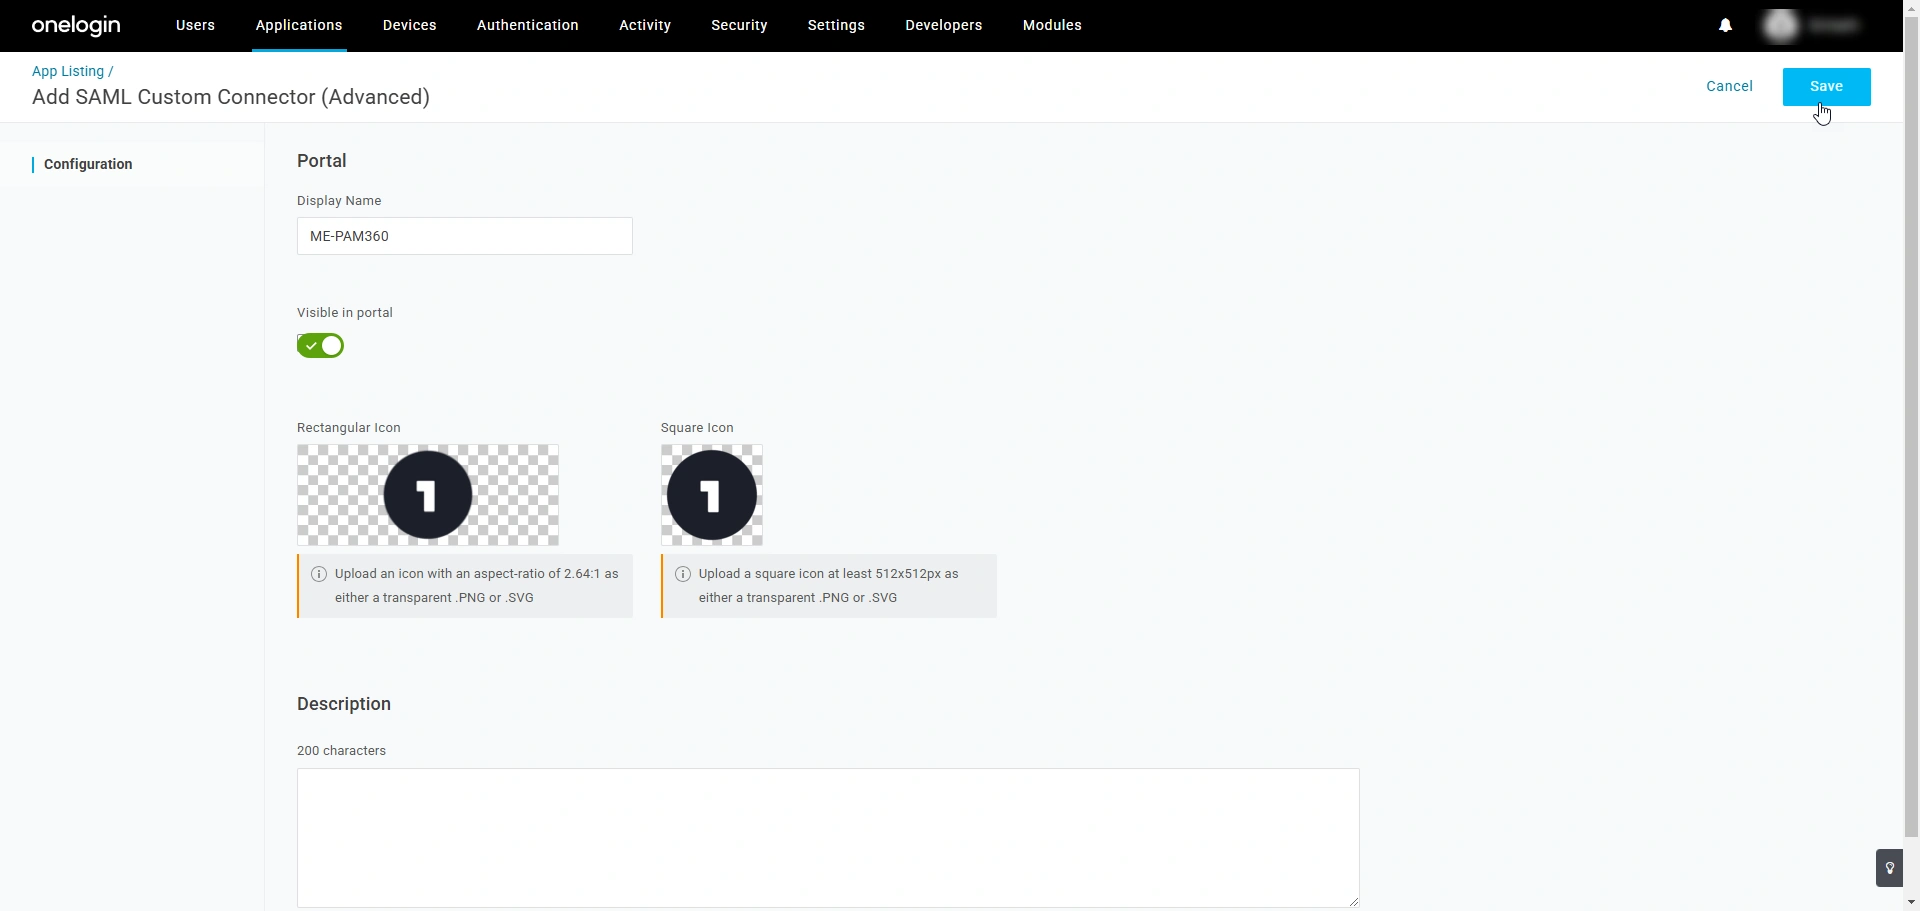Image resolution: width=1920 pixels, height=911 pixels.
Task: Disable the Visible in portal toggle
Action: 319,345
